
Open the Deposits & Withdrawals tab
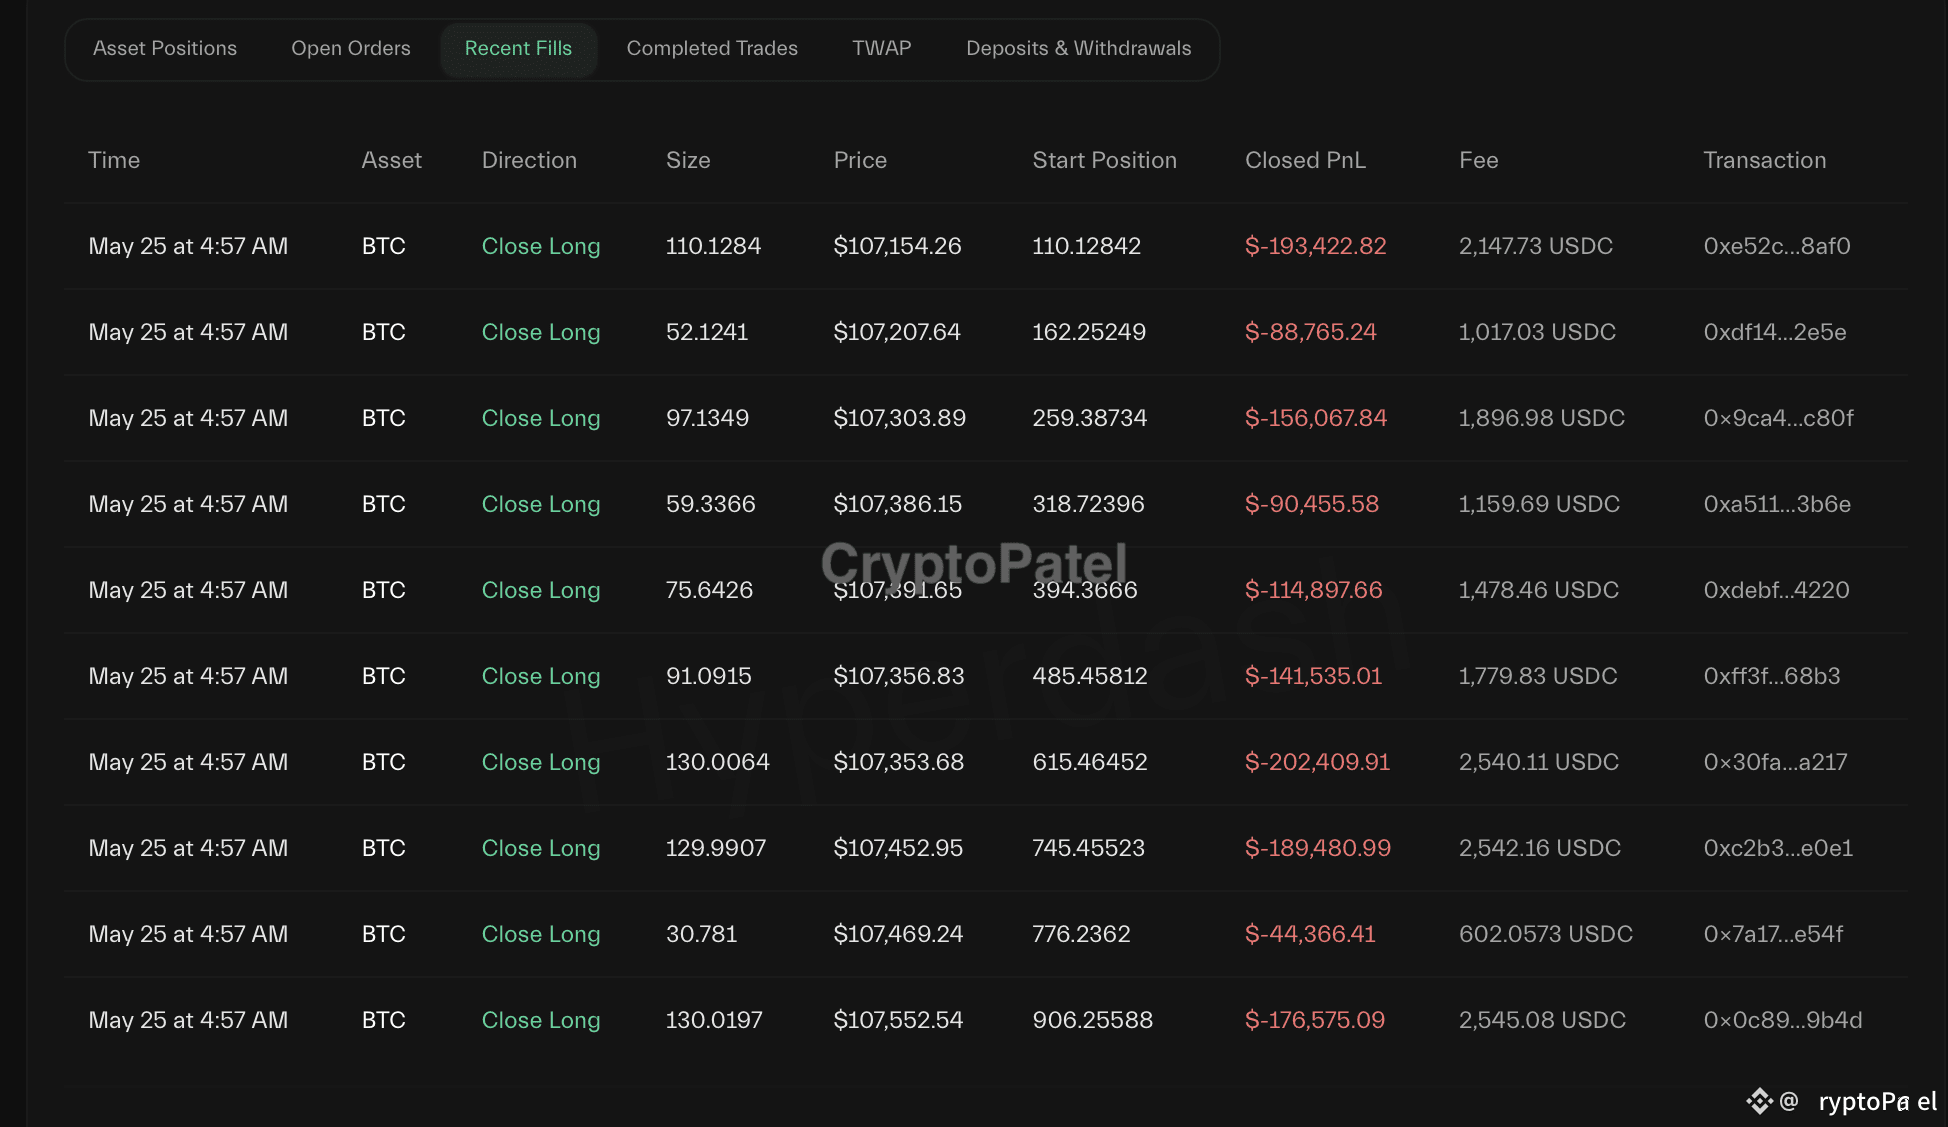click(x=1078, y=48)
